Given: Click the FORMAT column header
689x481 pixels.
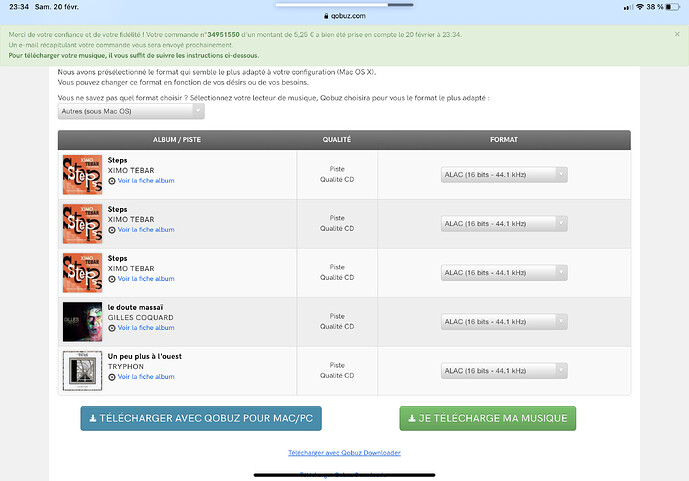Looking at the screenshot, I should [504, 140].
